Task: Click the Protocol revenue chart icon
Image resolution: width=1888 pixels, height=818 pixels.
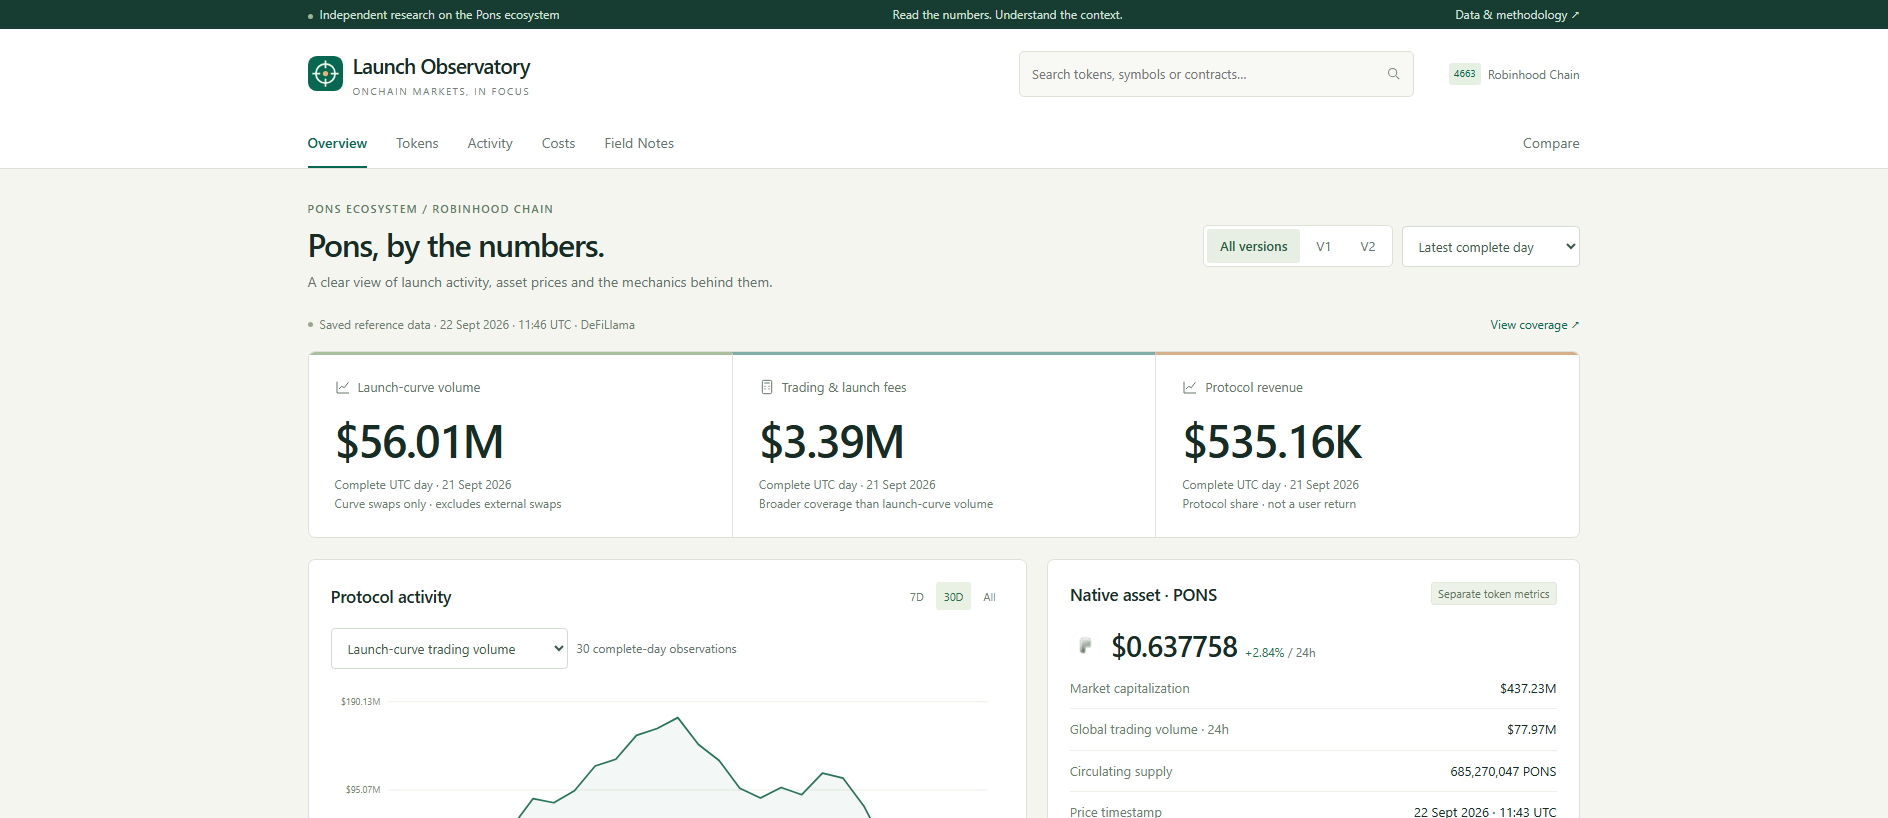Action: point(1190,387)
